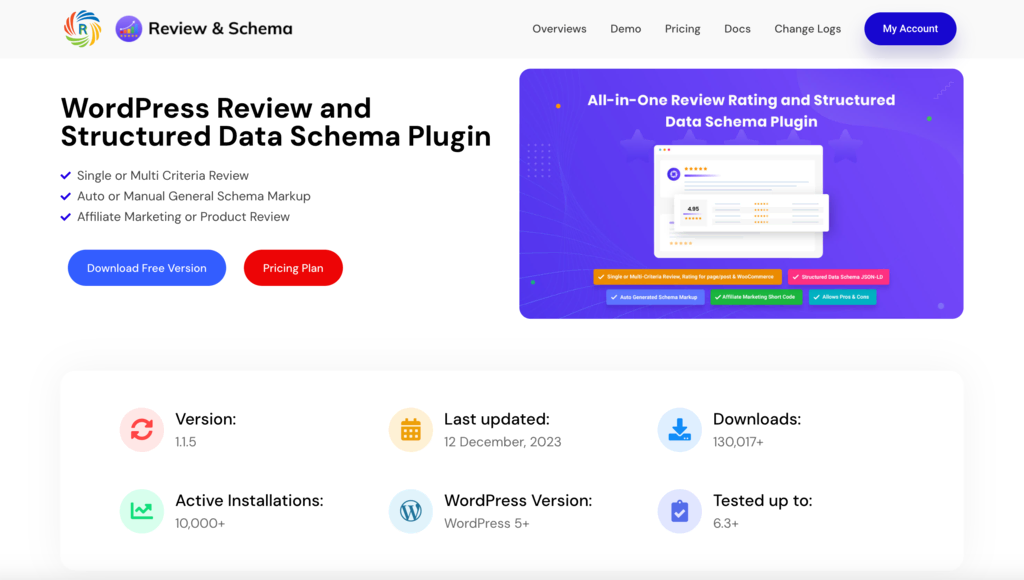Click 'Affiliate Marketing or Product Review' text

click(184, 217)
